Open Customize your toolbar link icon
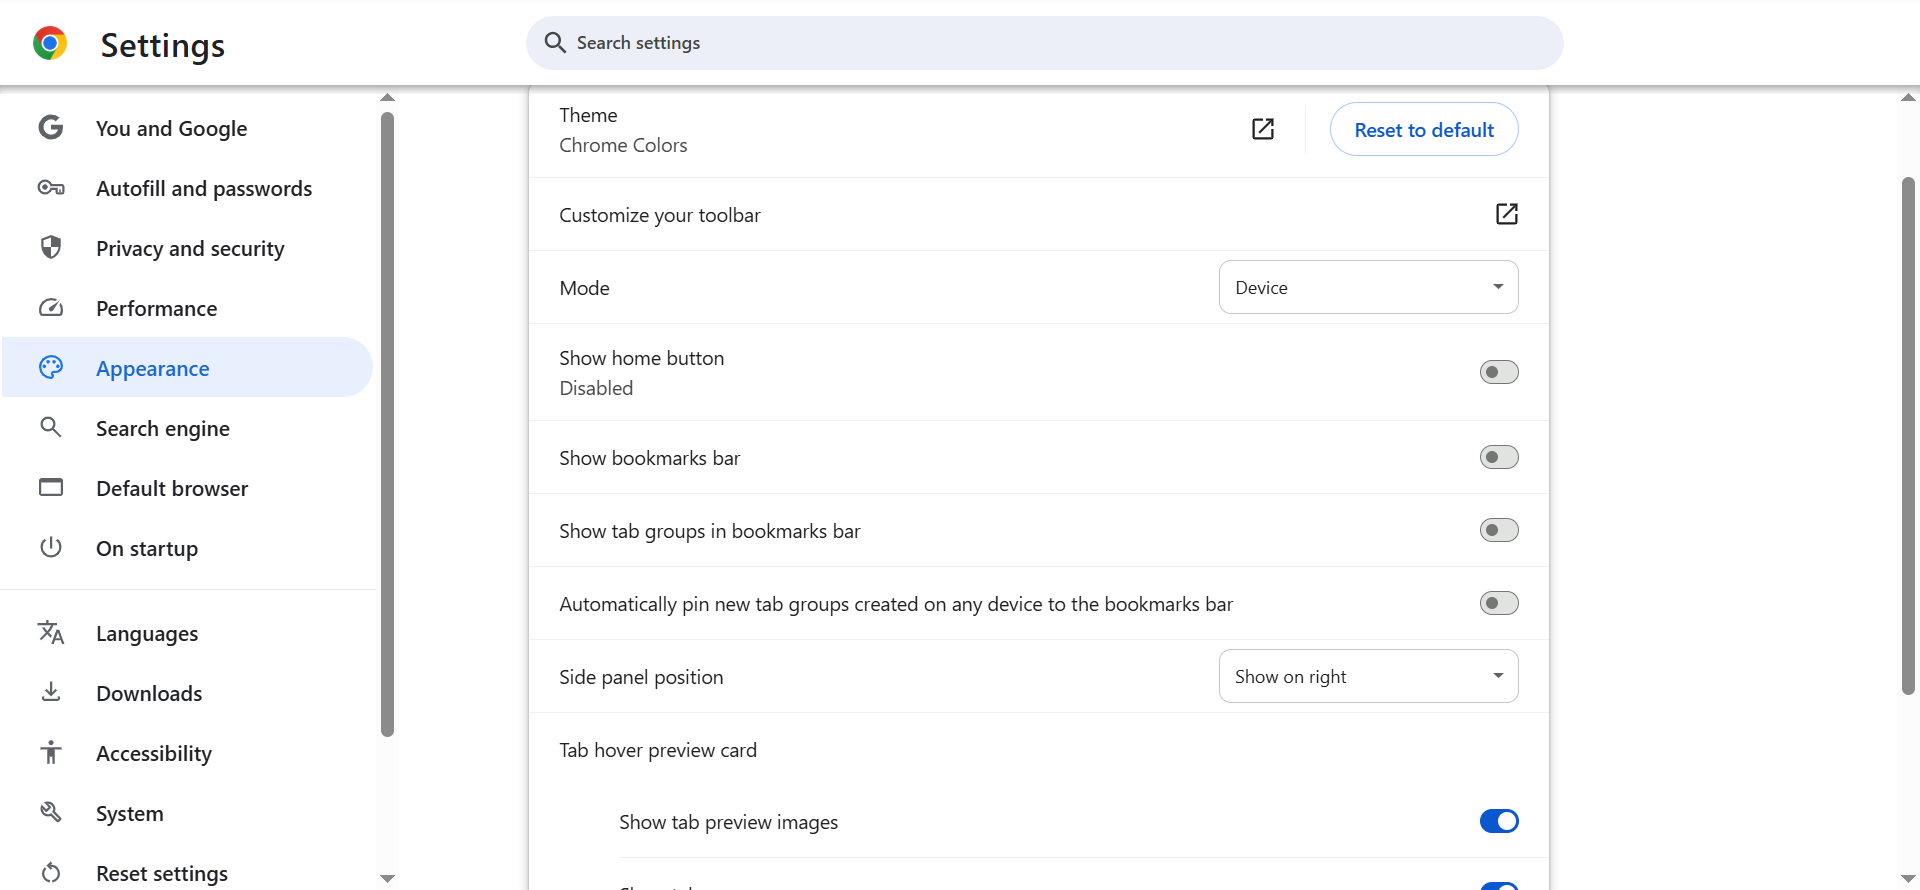Image resolution: width=1920 pixels, height=890 pixels. 1506,214
